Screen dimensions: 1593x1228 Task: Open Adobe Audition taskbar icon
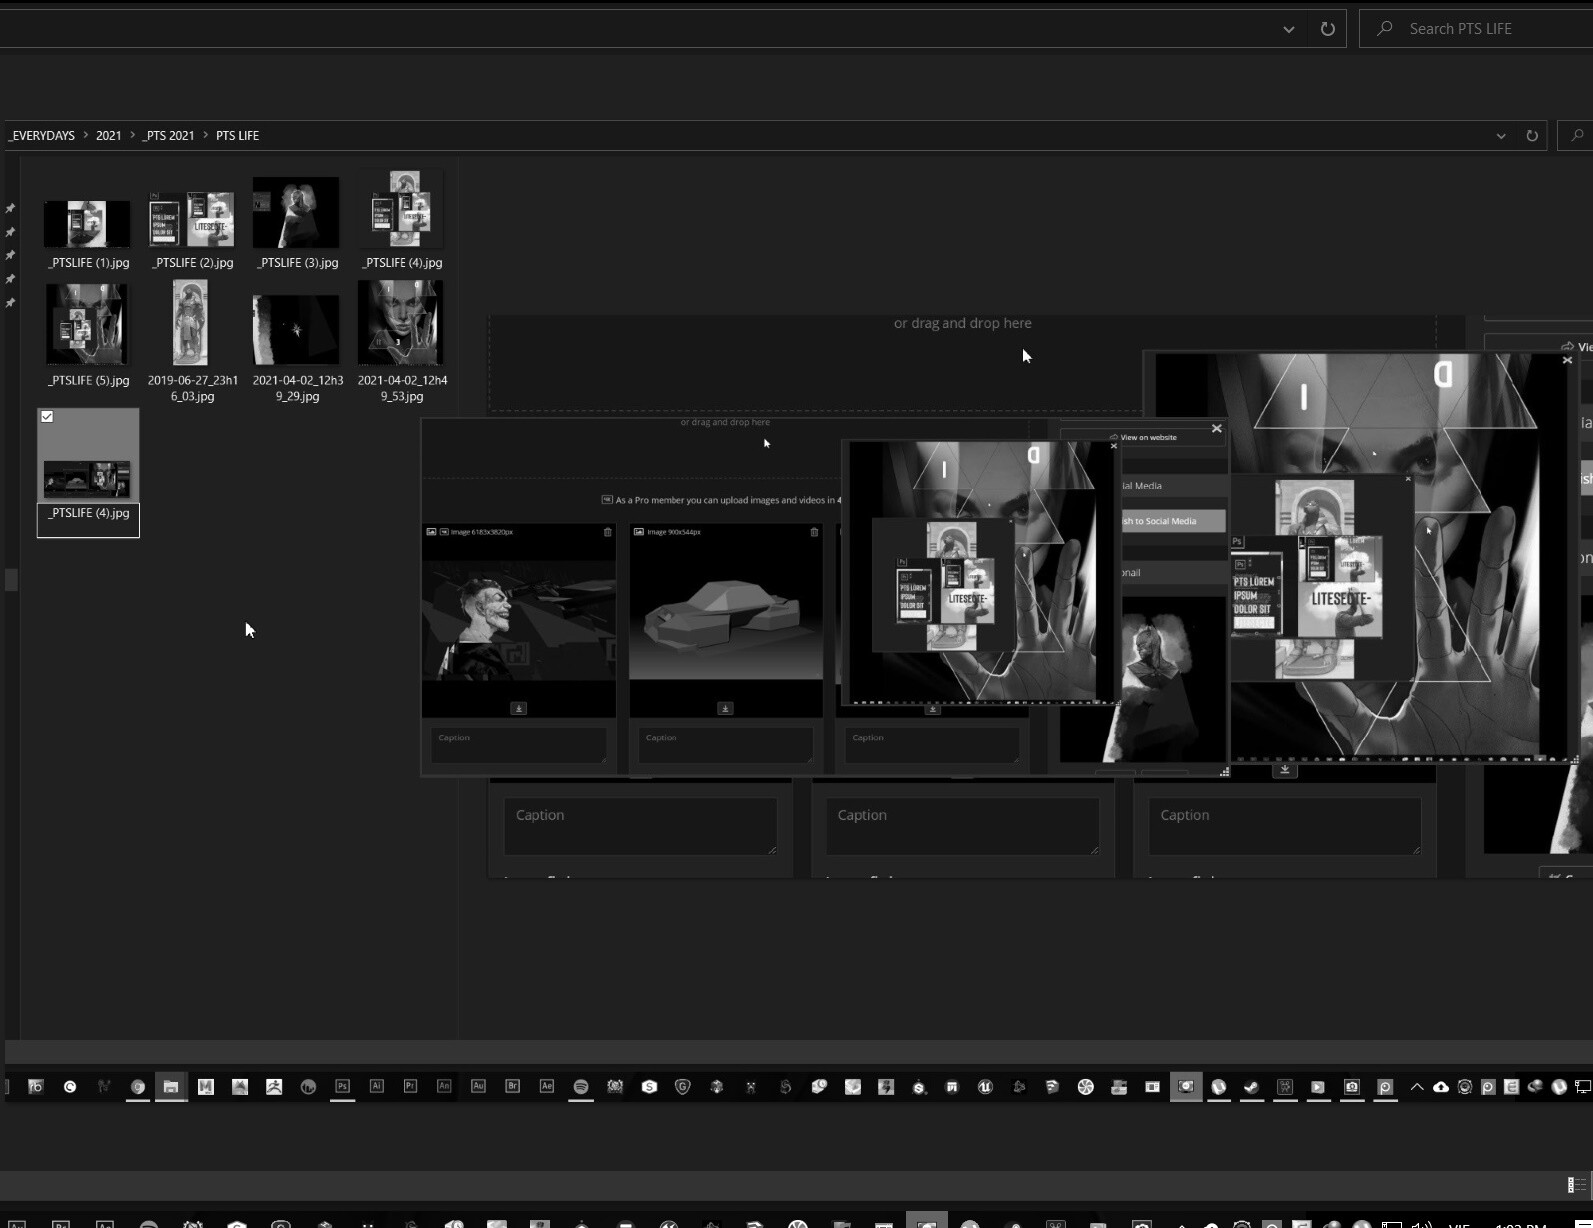pyautogui.click(x=478, y=1086)
